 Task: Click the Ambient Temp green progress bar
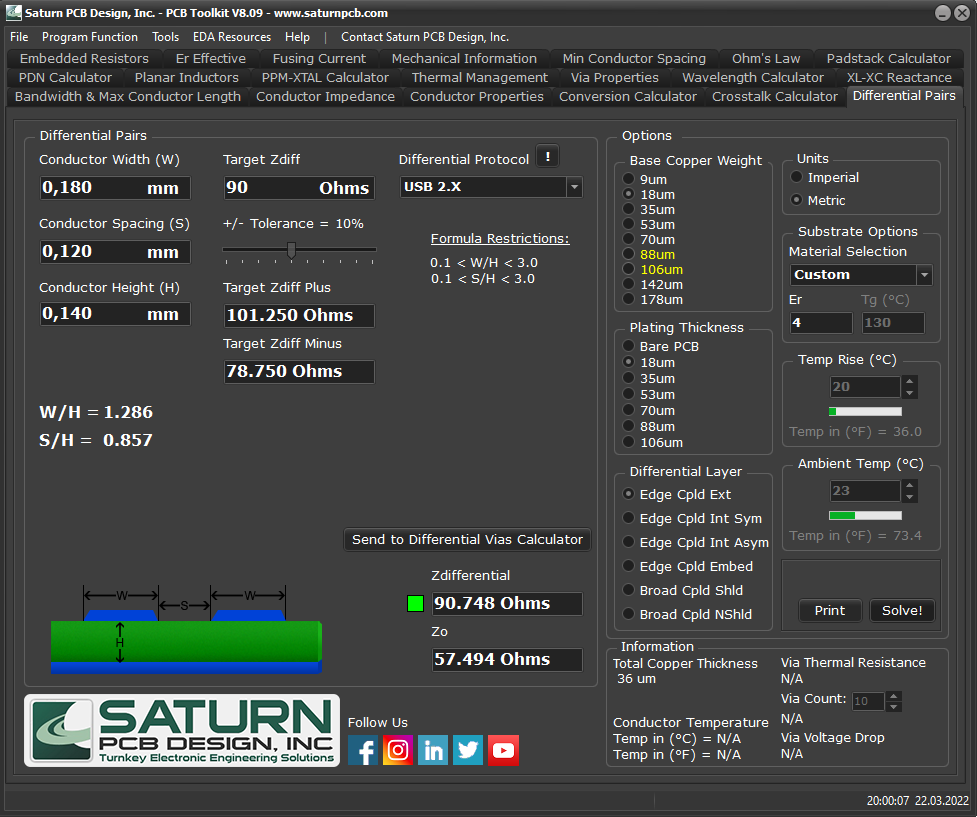[x=865, y=515]
